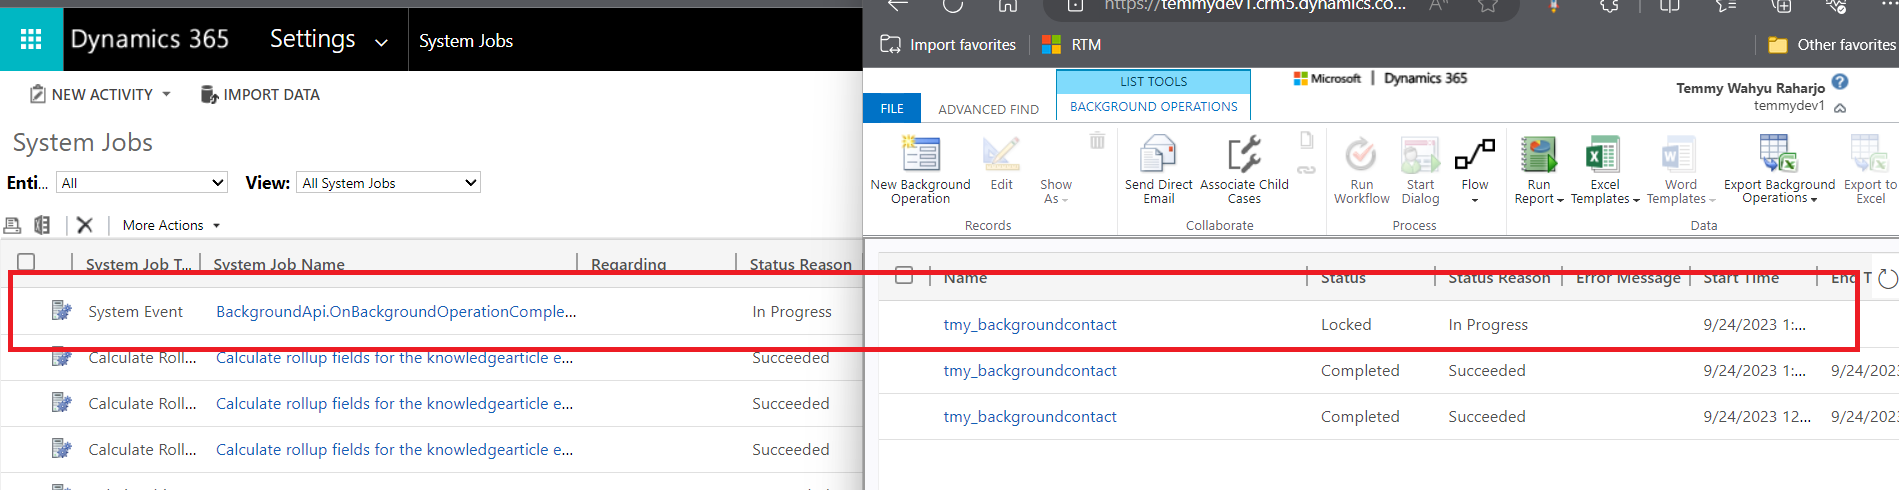Expand the Flow dropdown arrow

(x=1475, y=200)
